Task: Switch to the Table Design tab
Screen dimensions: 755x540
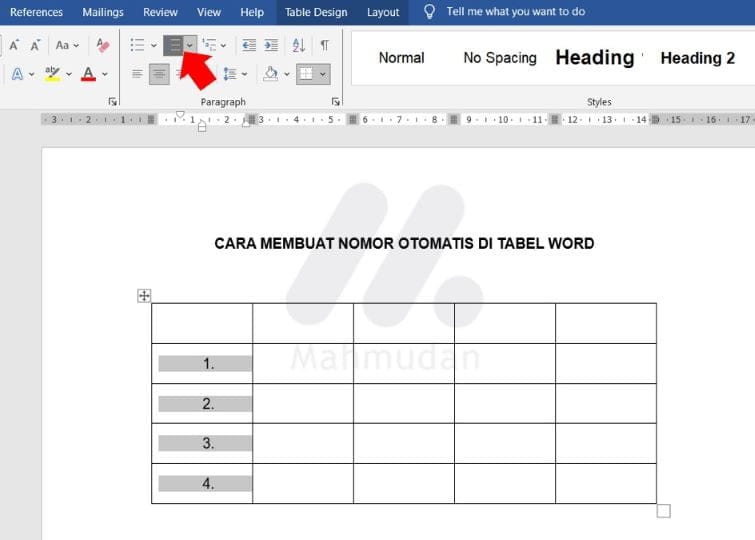Action: [x=316, y=12]
